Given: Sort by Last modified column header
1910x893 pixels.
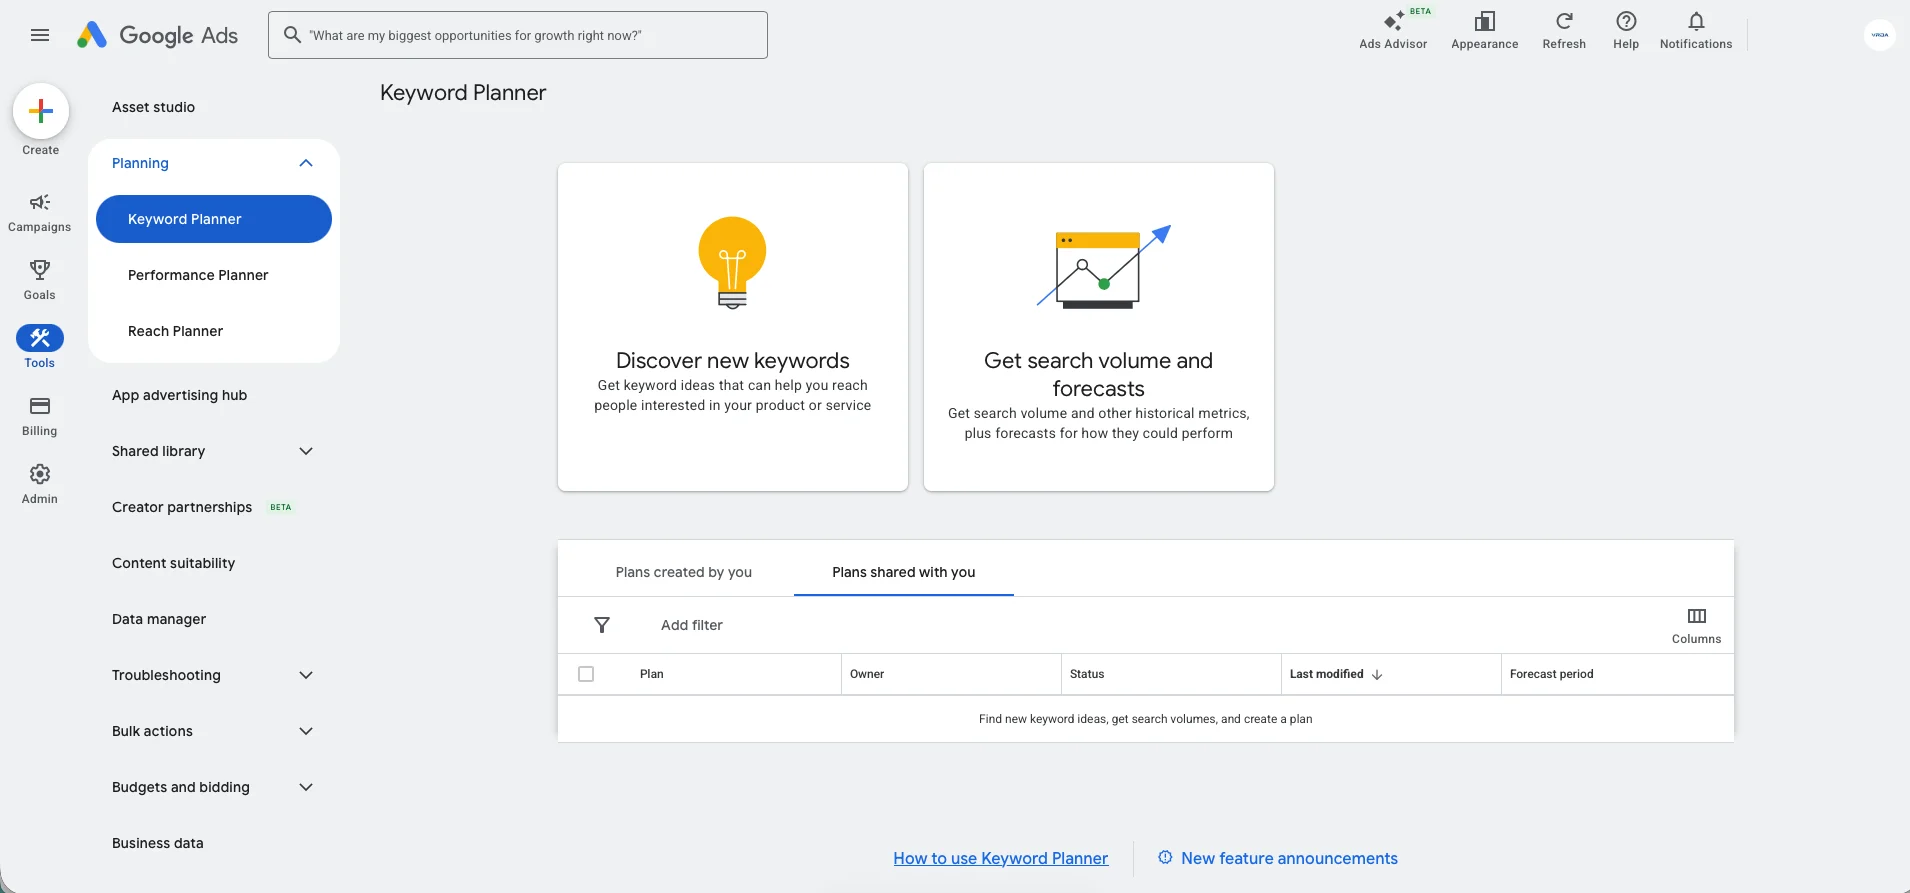Looking at the screenshot, I should (1327, 674).
